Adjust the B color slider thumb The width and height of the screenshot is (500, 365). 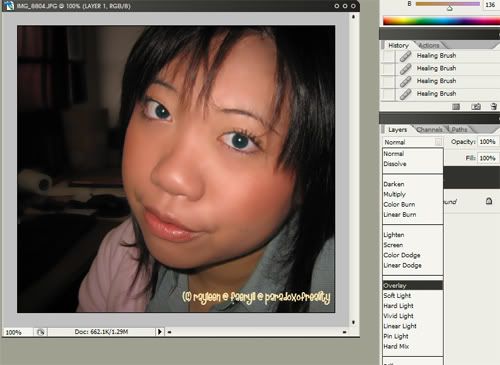coord(449,8)
